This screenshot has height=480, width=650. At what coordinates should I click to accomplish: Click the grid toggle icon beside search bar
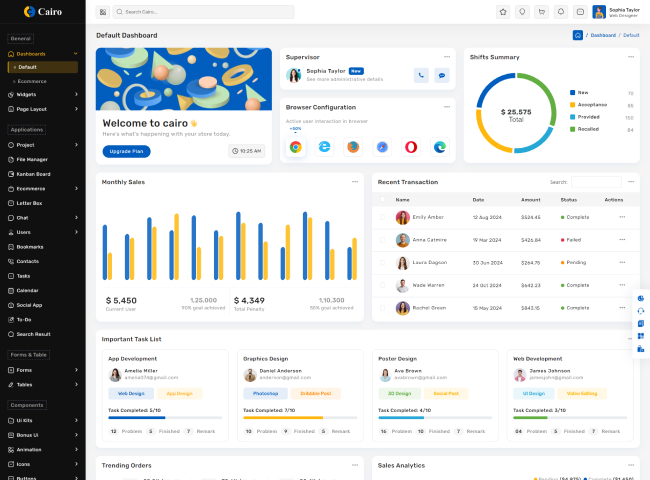click(102, 12)
